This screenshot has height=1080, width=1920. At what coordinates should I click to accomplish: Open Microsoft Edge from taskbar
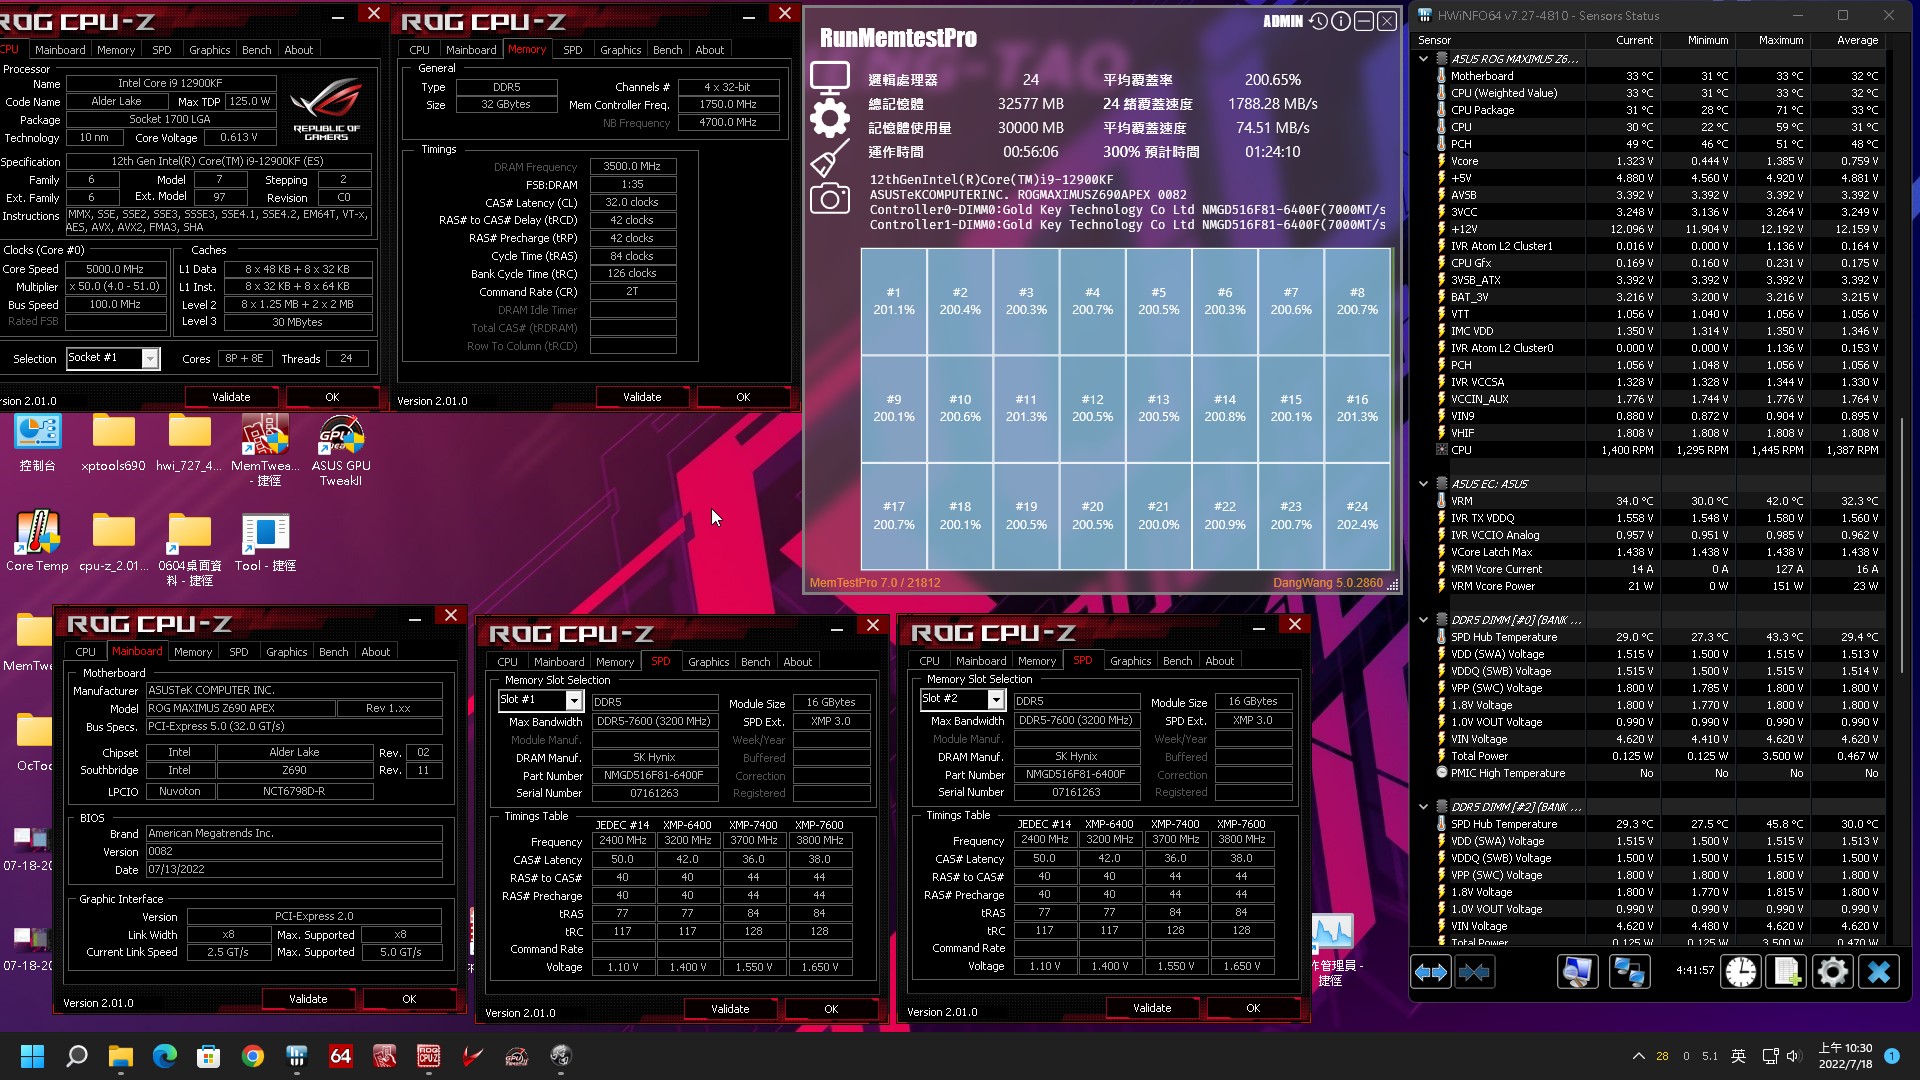(165, 1056)
